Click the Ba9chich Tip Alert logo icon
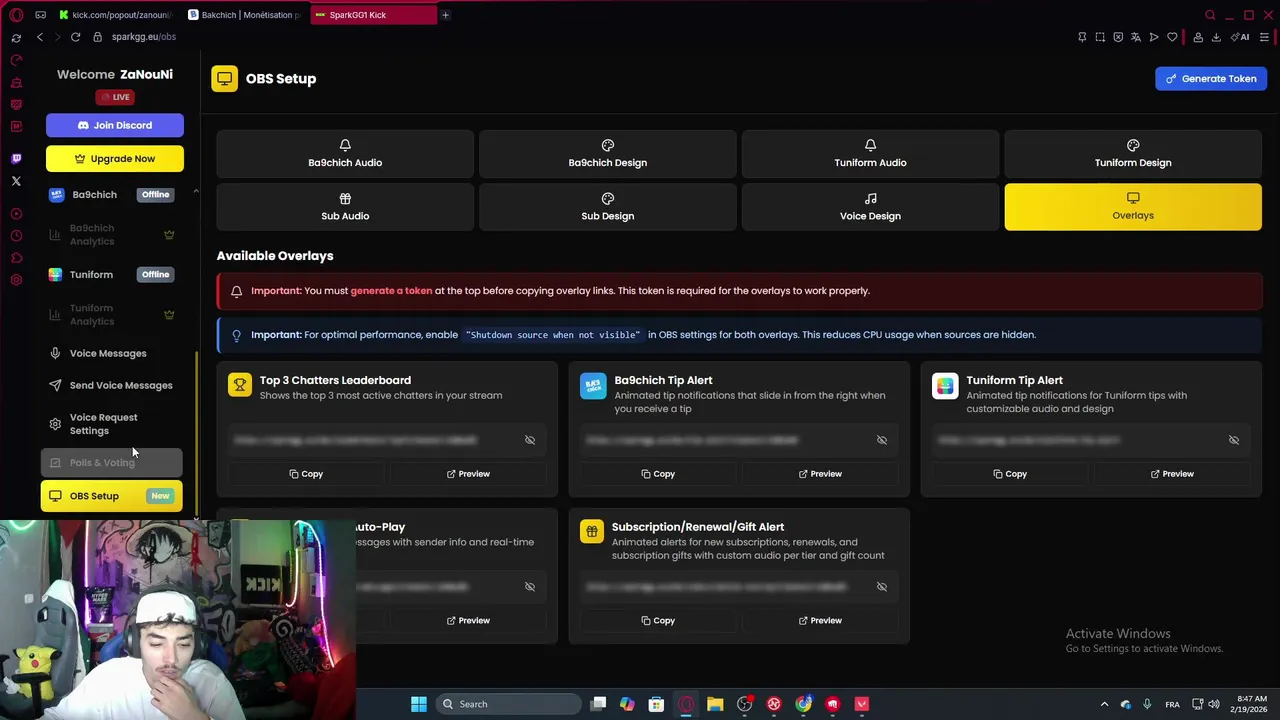This screenshot has height=720, width=1280. click(592, 385)
